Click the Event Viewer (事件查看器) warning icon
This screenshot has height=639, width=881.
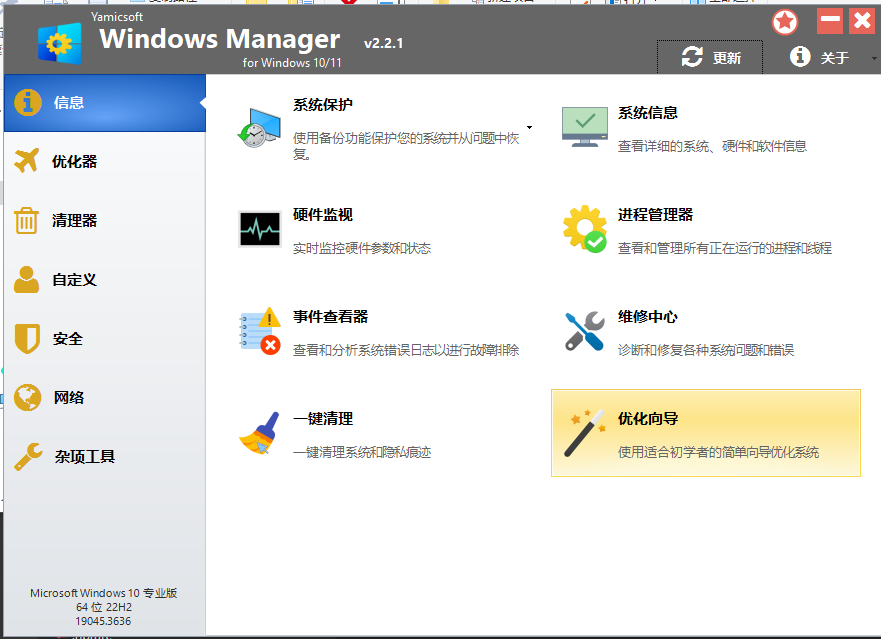(x=259, y=331)
